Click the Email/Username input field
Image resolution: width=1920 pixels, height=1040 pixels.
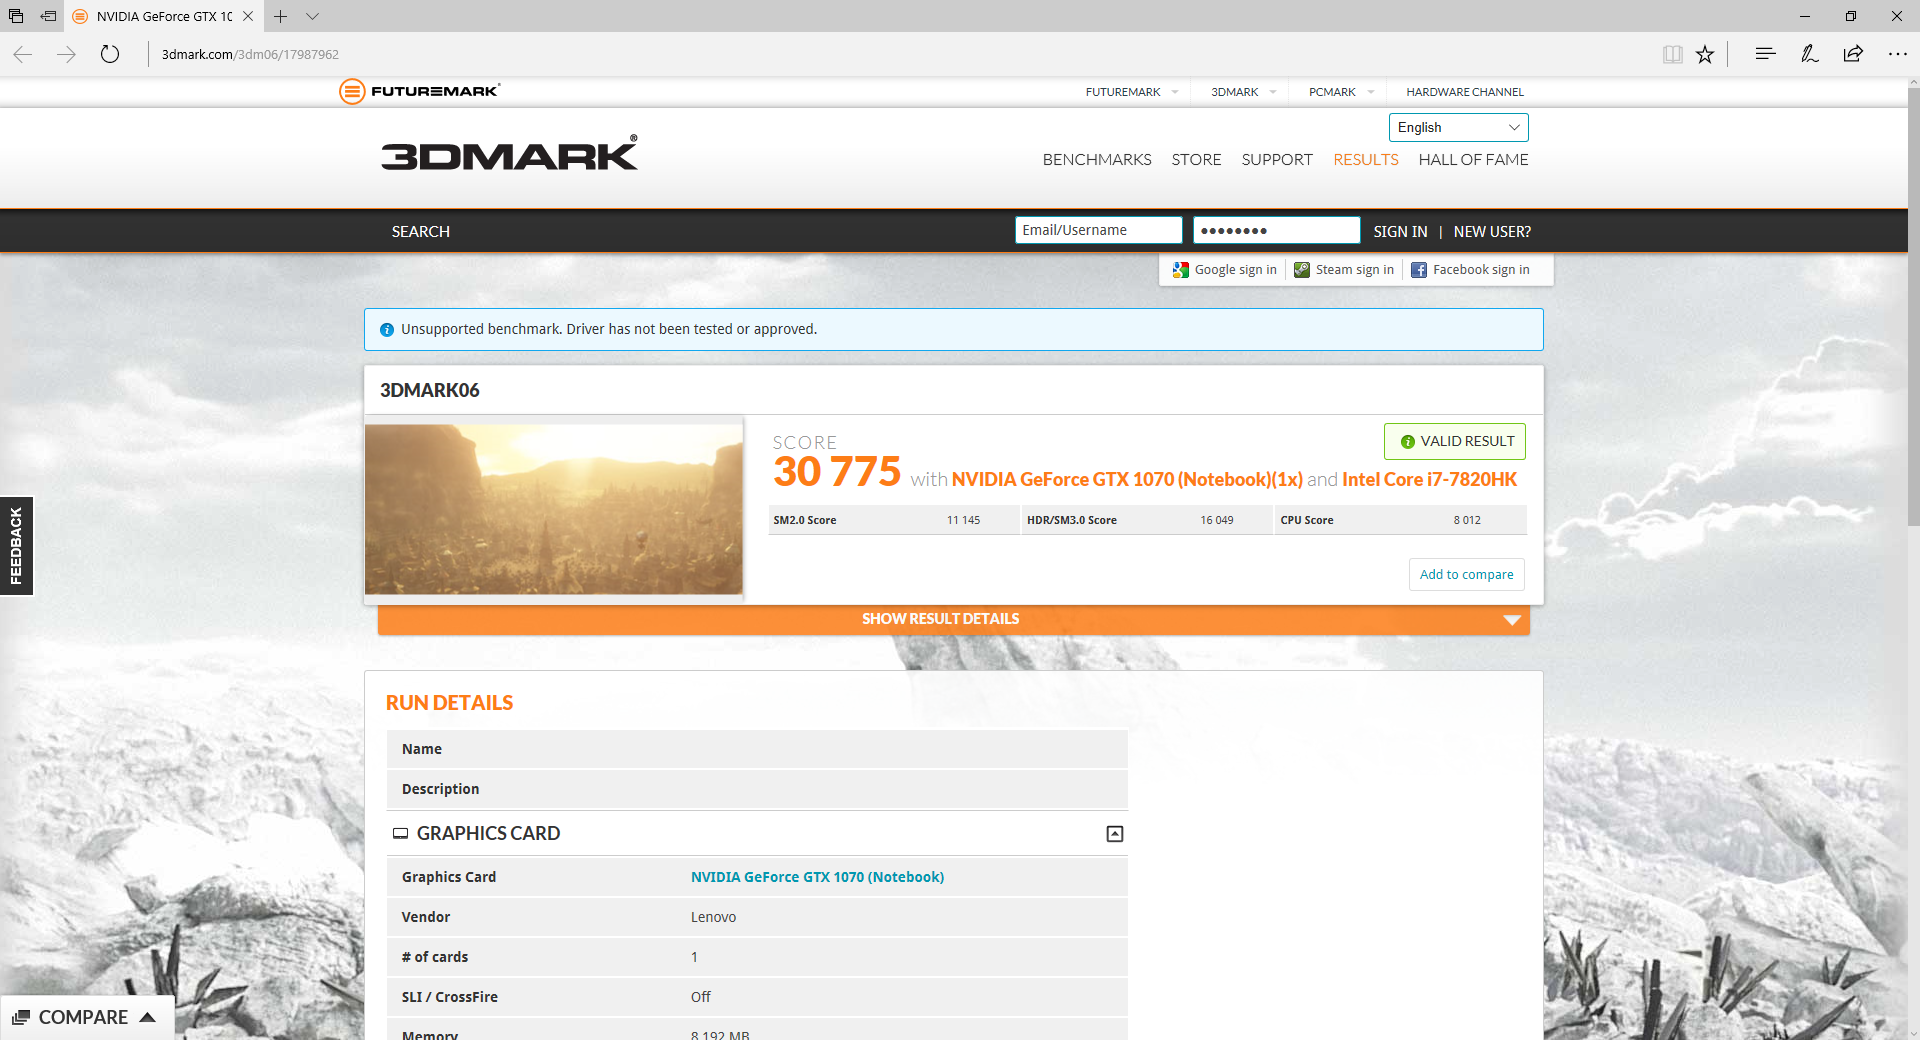tap(1098, 230)
